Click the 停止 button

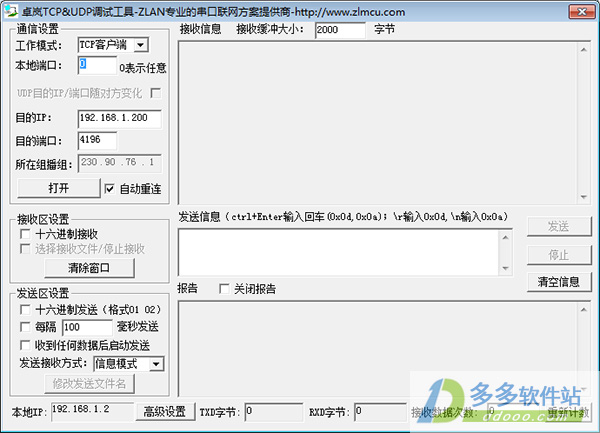[x=559, y=255]
